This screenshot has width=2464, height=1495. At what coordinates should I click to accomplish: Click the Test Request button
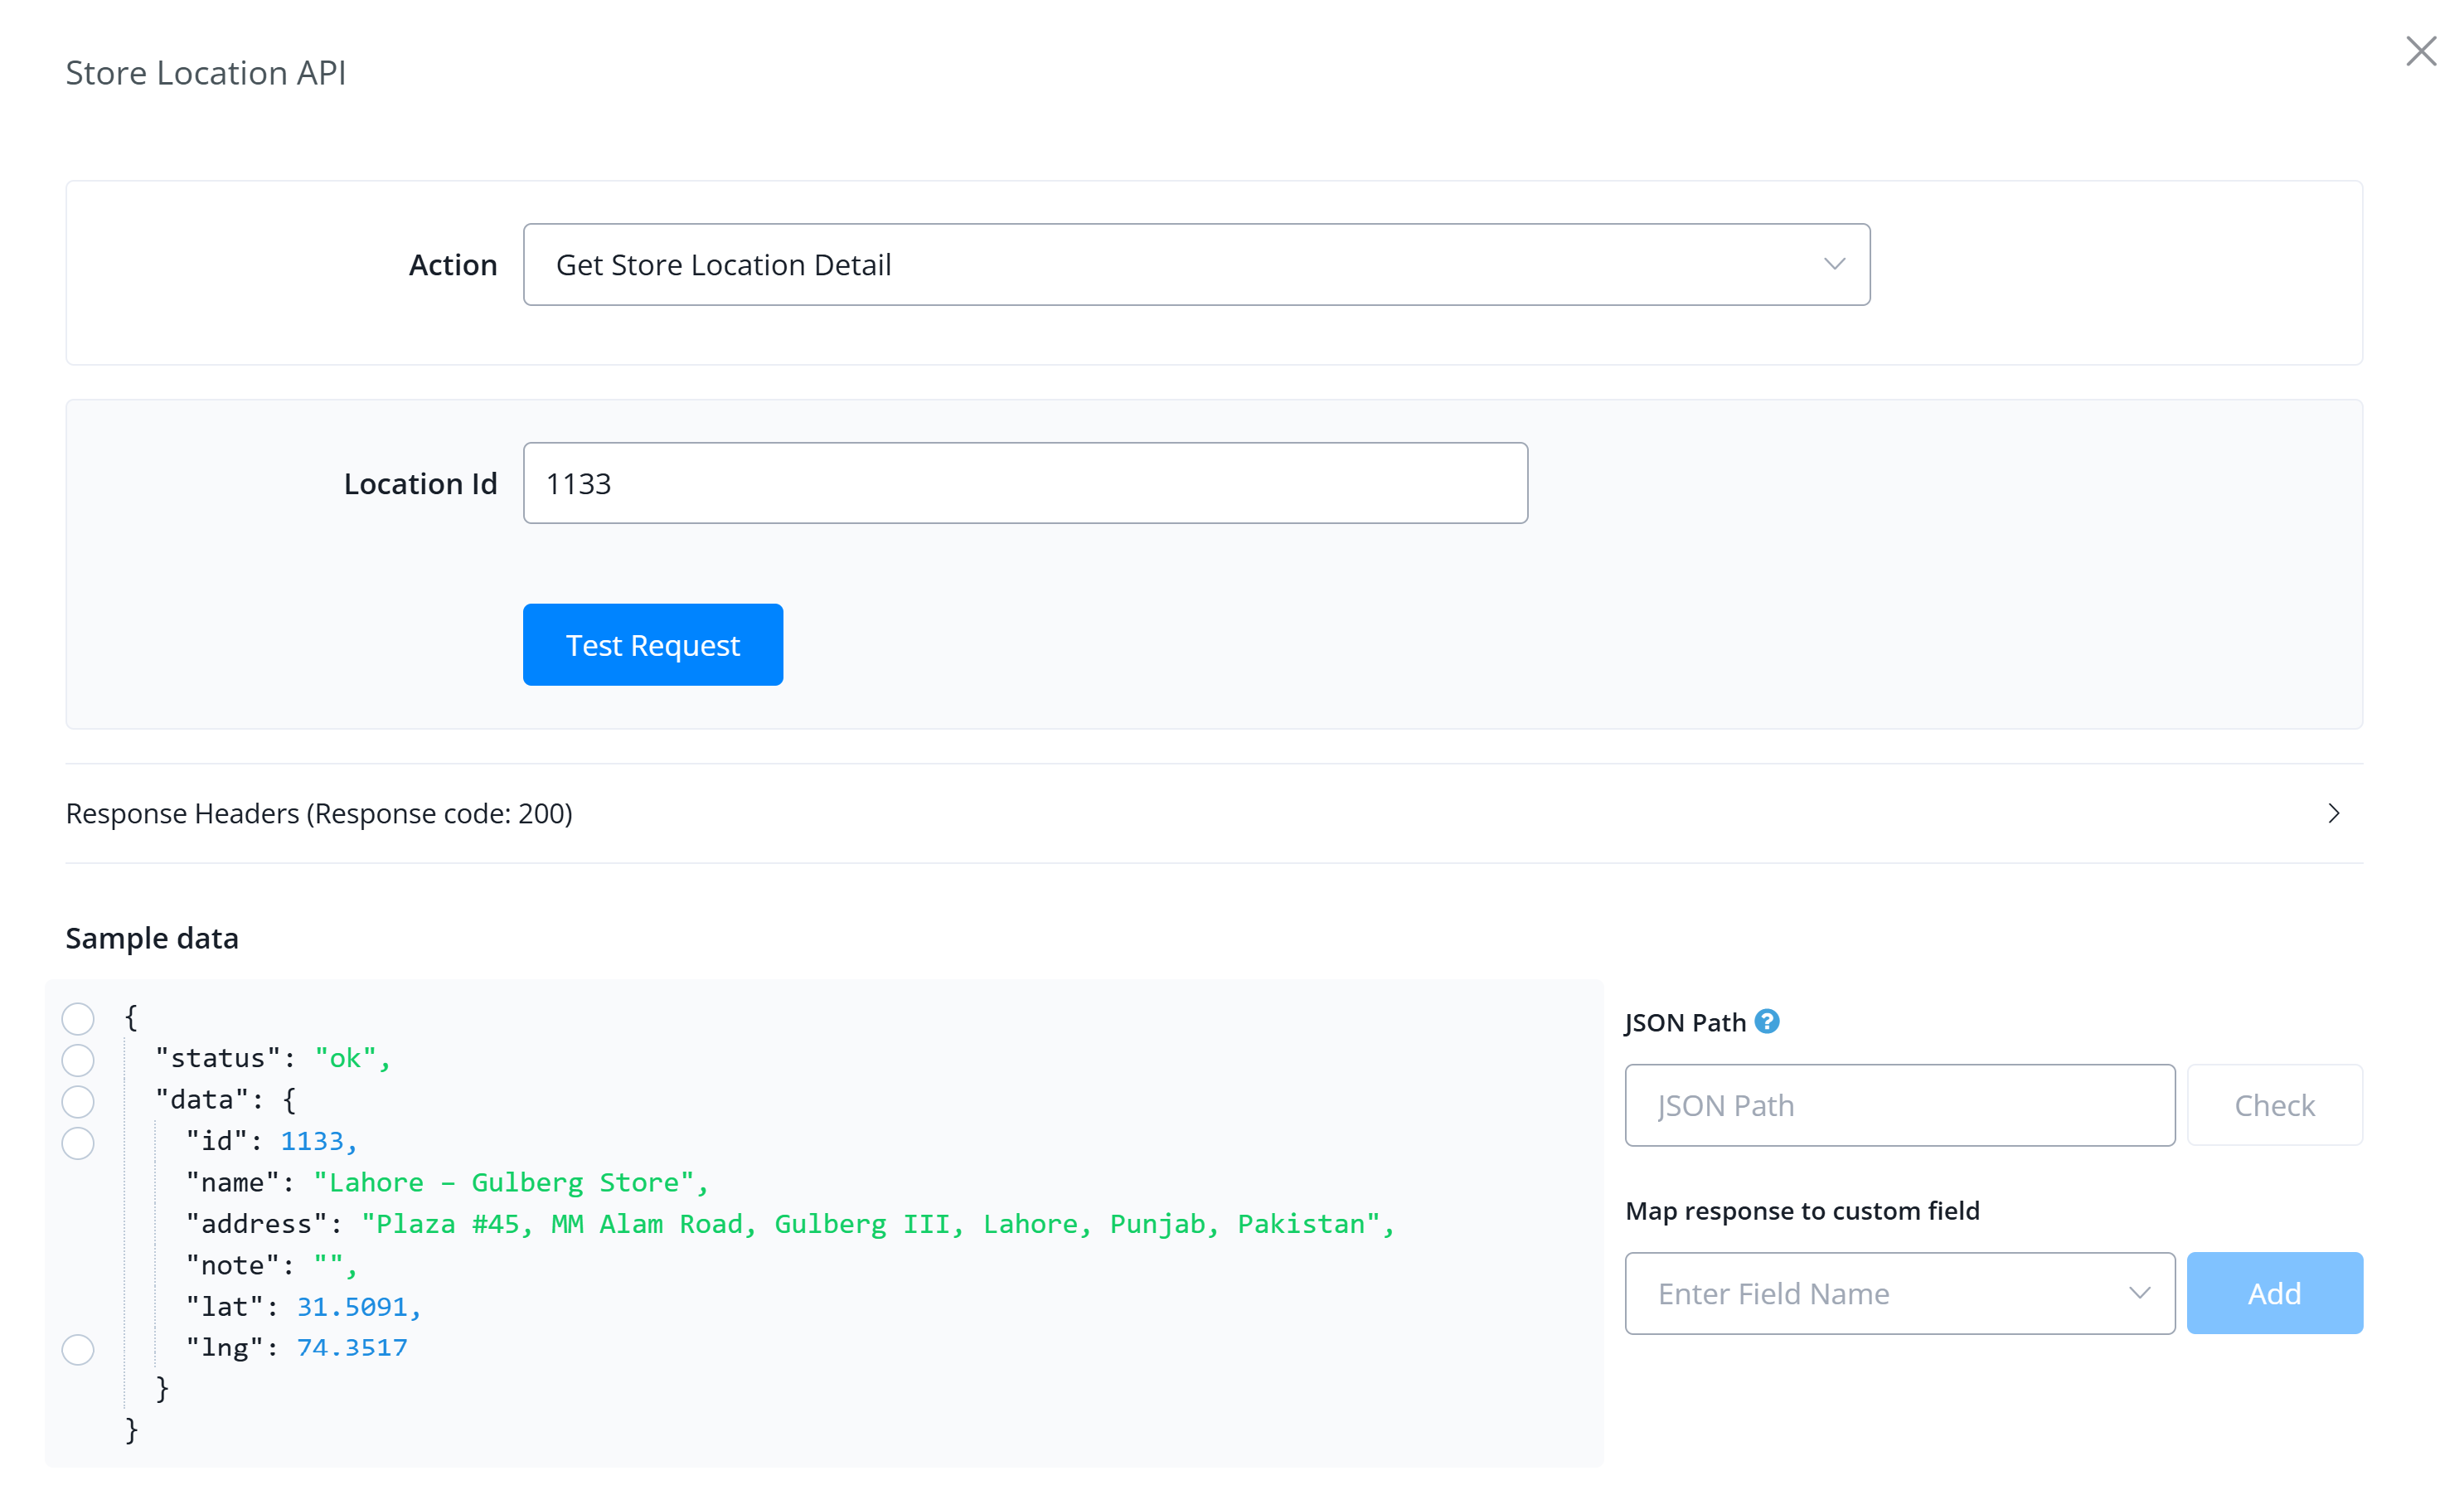[x=653, y=644]
